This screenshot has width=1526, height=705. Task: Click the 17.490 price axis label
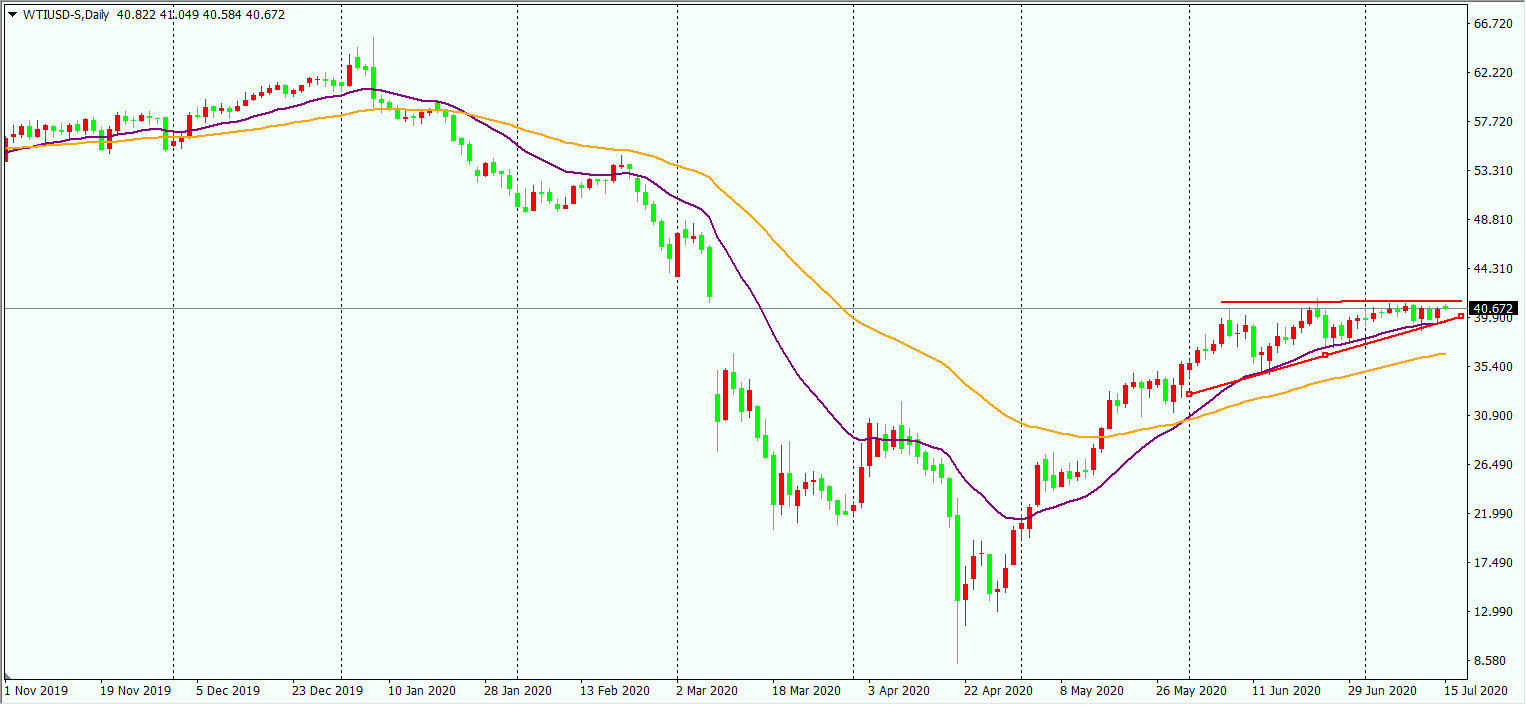pos(1493,563)
